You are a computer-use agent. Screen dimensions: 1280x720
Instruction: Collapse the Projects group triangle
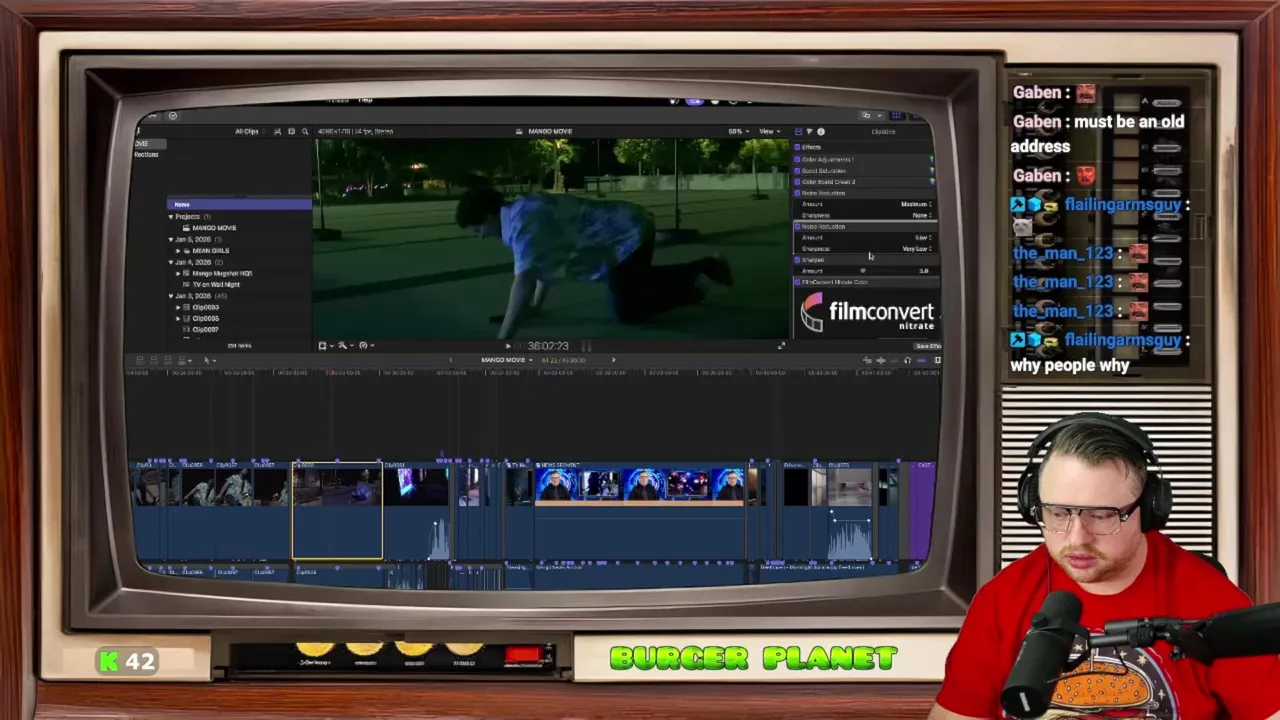tap(171, 217)
